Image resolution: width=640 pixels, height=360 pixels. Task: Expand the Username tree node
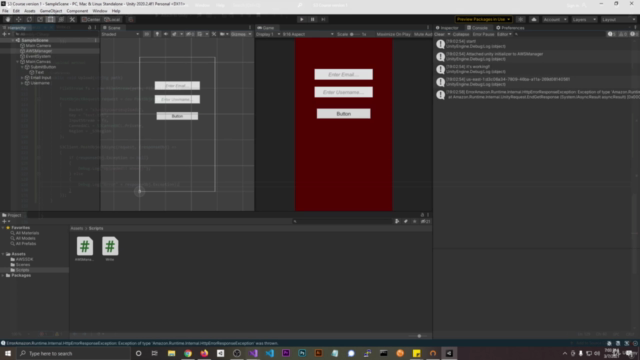click(x=22, y=83)
